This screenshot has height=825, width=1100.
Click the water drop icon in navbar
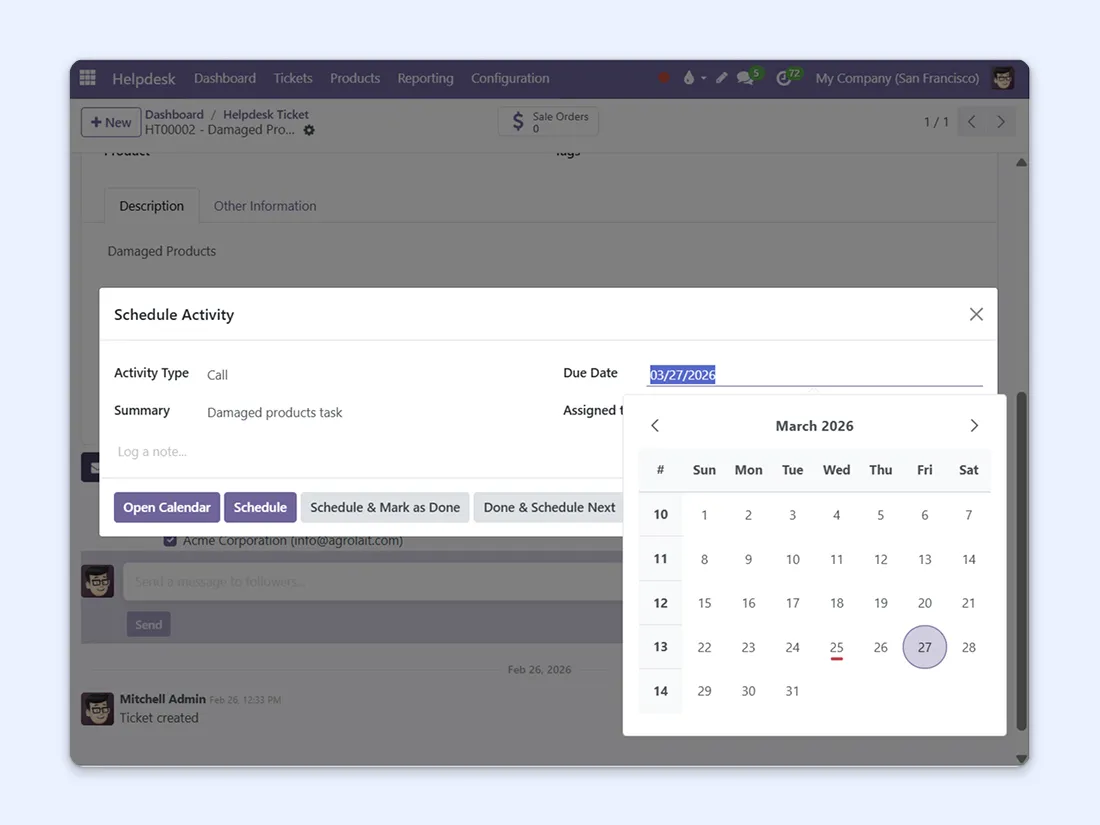(x=689, y=78)
